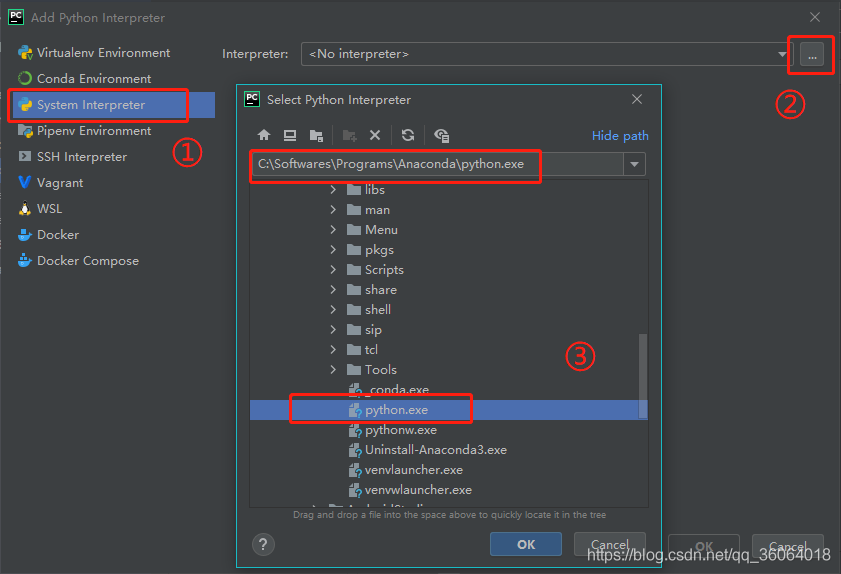
Task: Toggle show hidden files and directories
Action: (x=441, y=135)
